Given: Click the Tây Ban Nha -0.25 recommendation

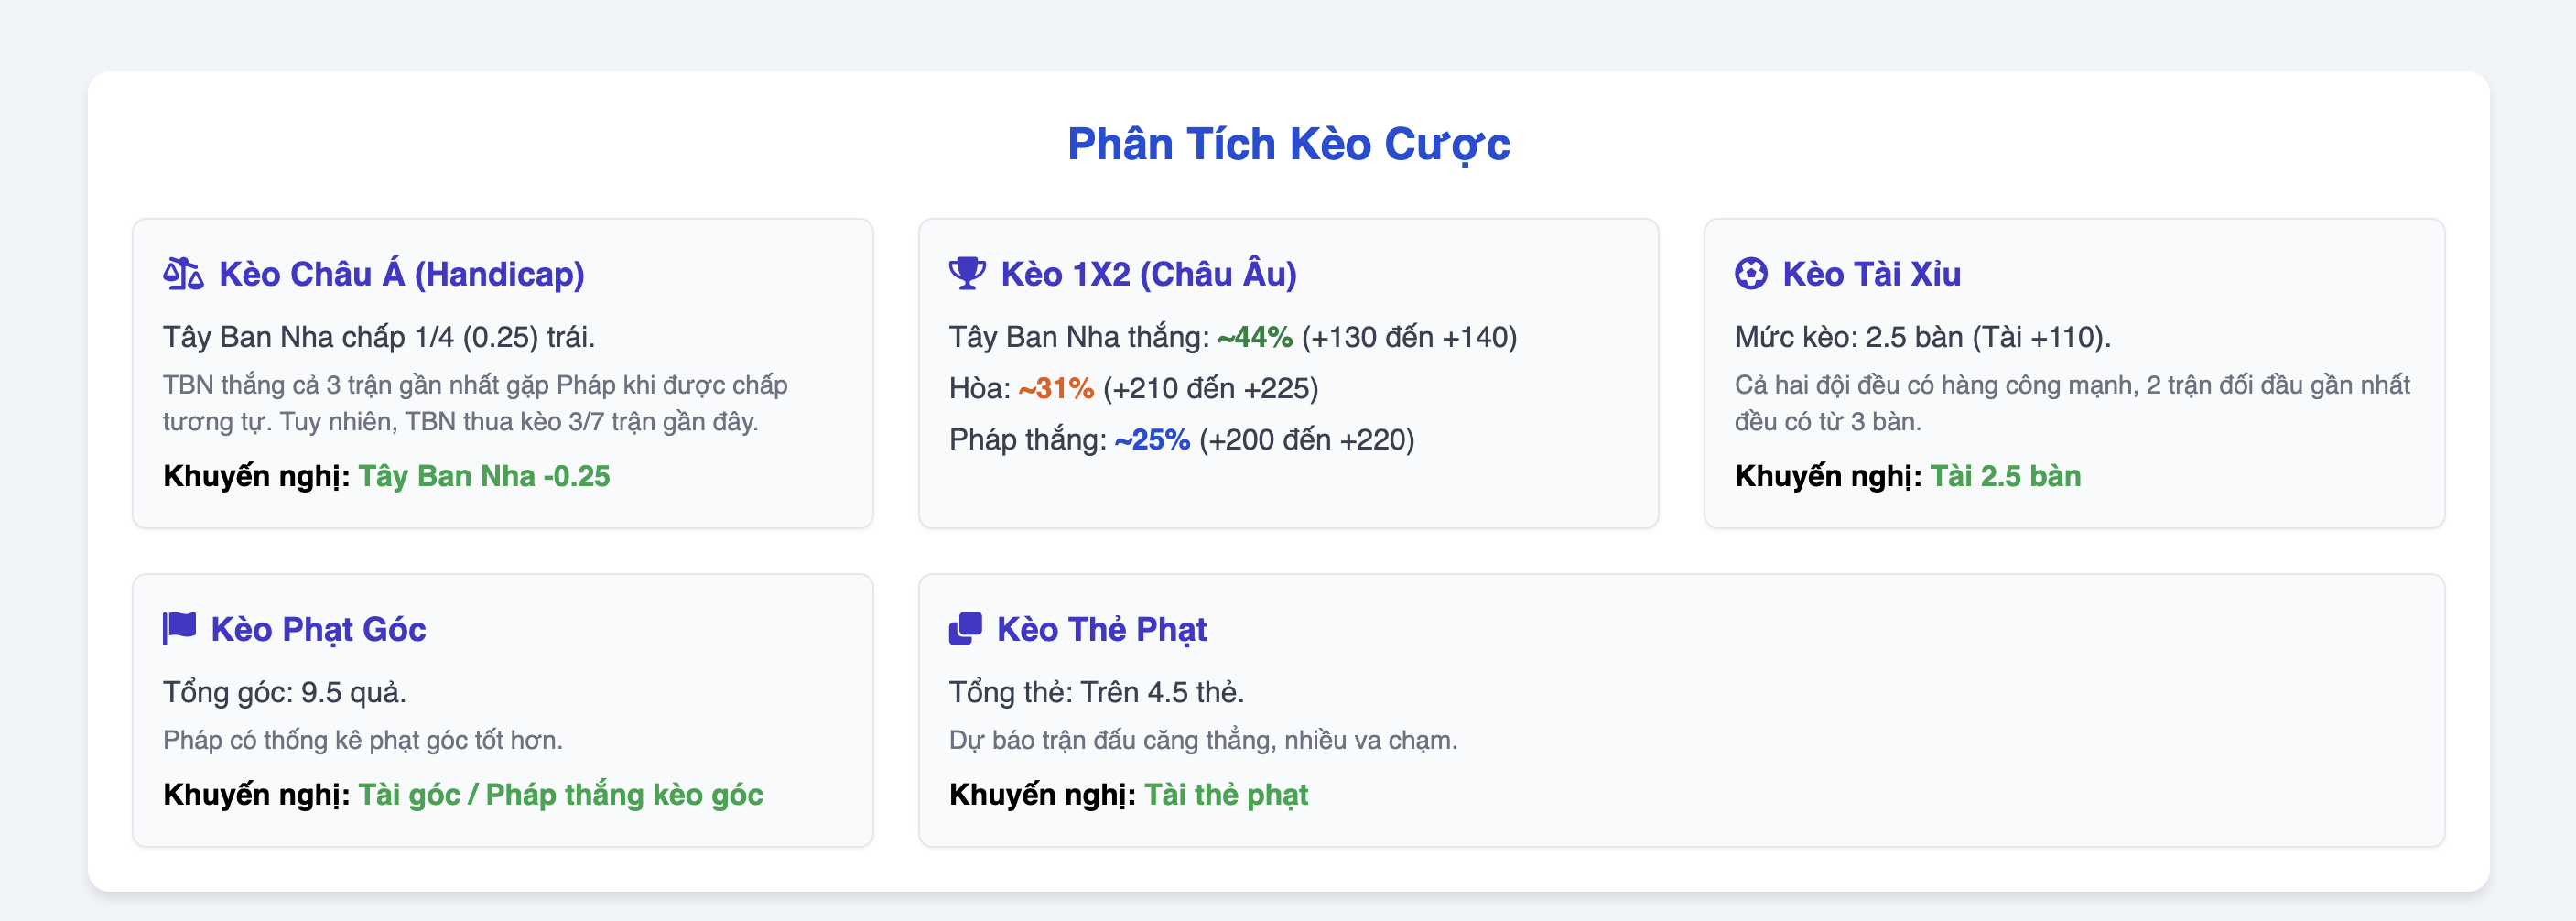Looking at the screenshot, I should (x=484, y=476).
